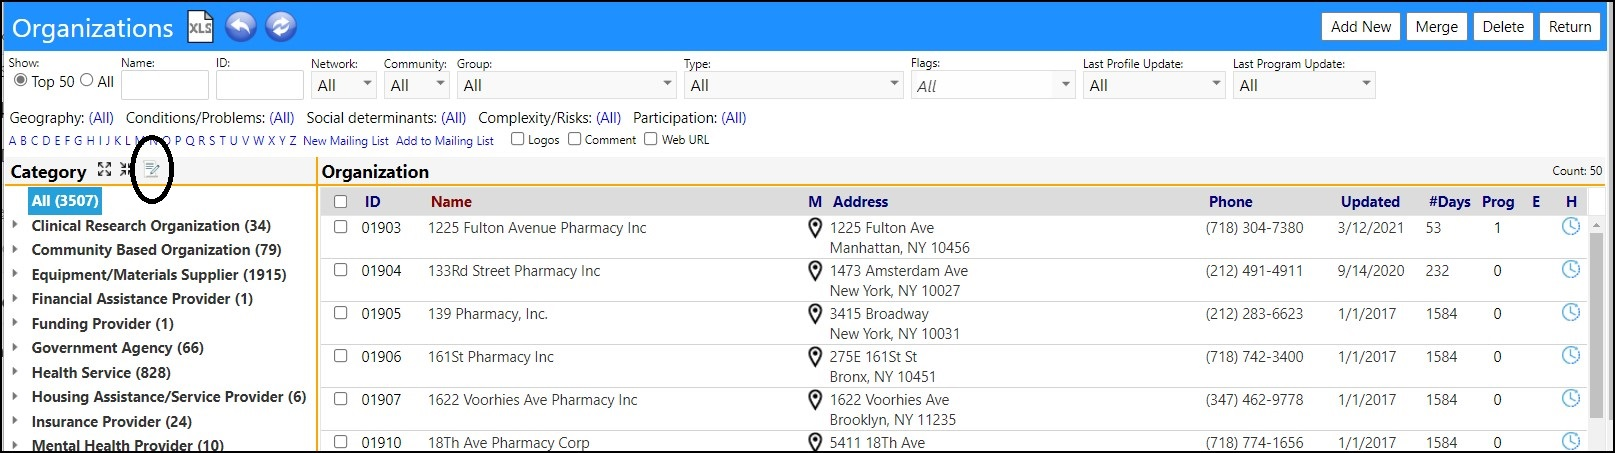This screenshot has width=1615, height=453.
Task: Click the Delete button
Action: (x=1503, y=27)
